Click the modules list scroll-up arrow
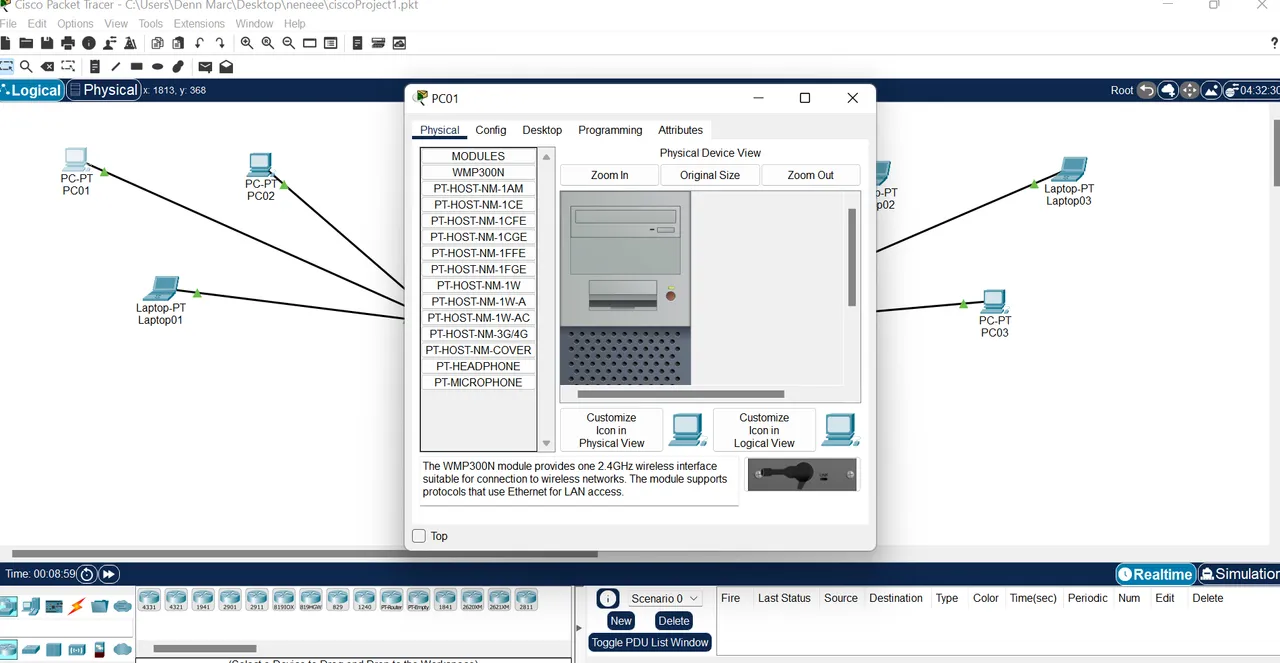1280x663 pixels. [546, 156]
